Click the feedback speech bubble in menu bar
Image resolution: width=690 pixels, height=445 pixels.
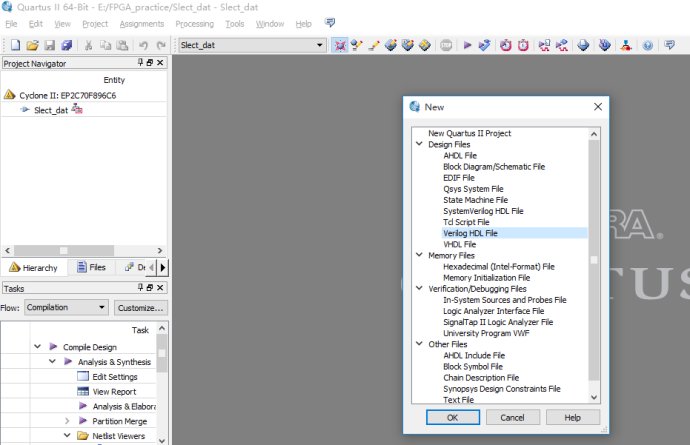point(330,22)
